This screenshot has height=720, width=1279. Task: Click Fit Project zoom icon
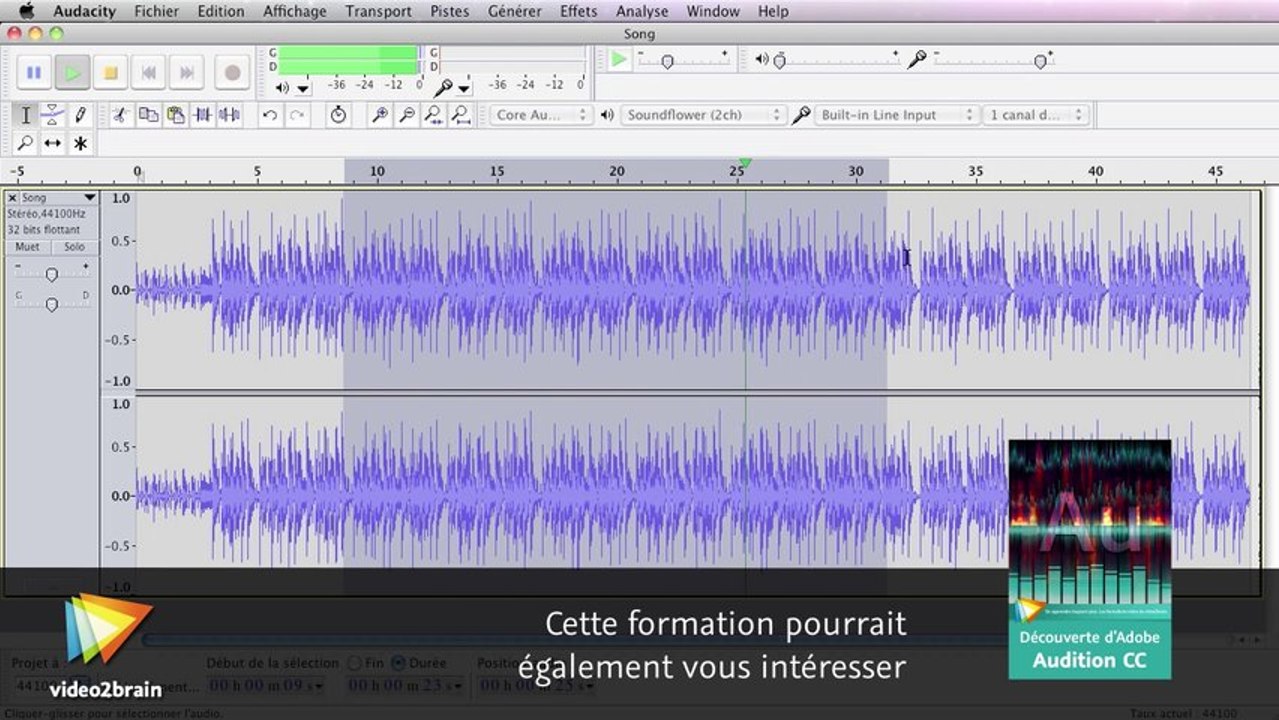(461, 115)
